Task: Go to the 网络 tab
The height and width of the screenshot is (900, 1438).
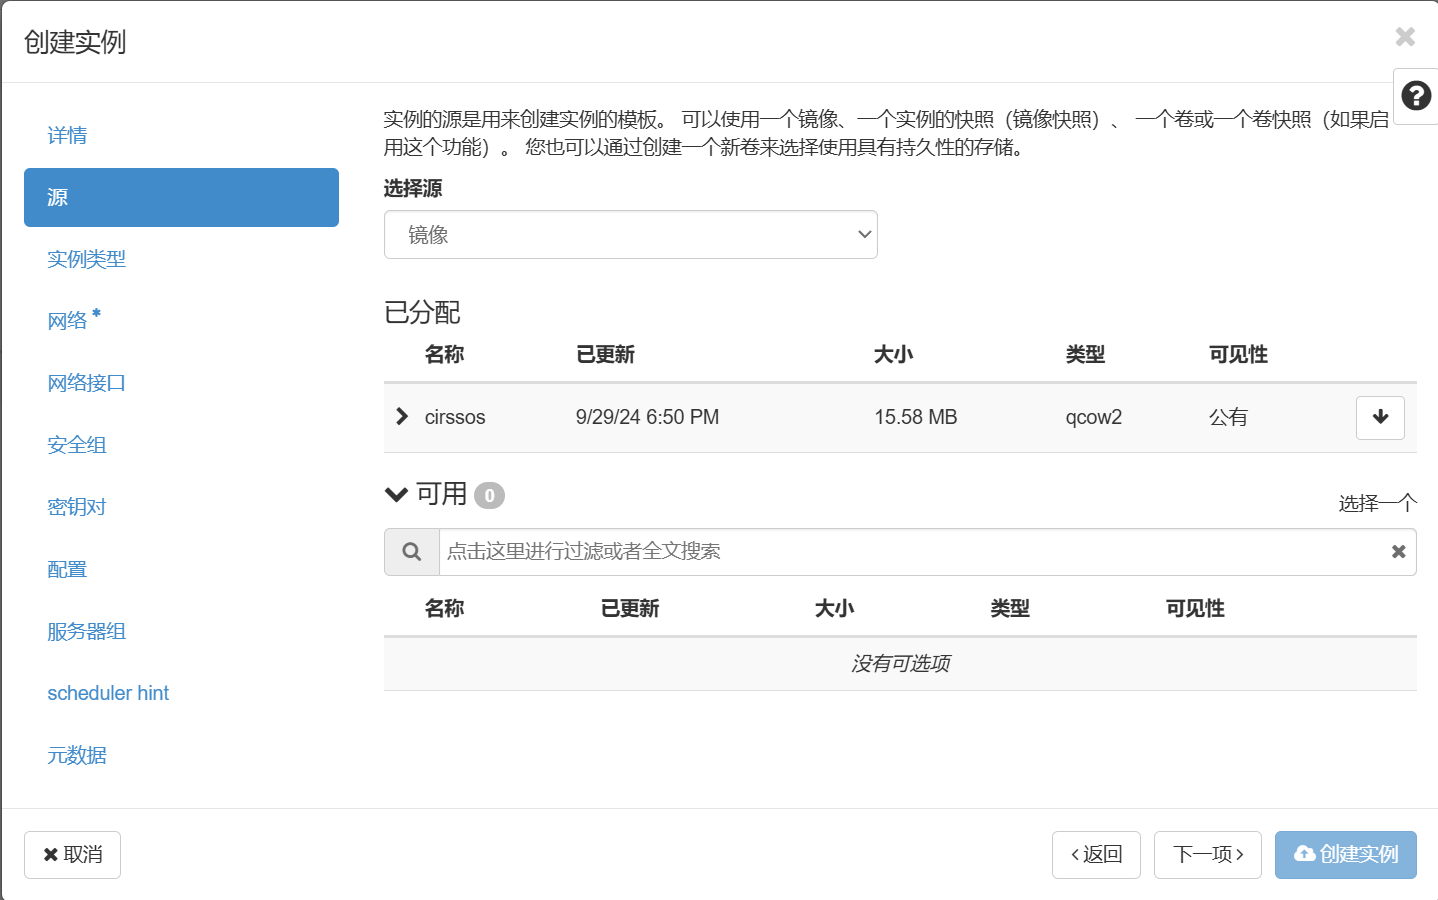Action: (x=68, y=321)
